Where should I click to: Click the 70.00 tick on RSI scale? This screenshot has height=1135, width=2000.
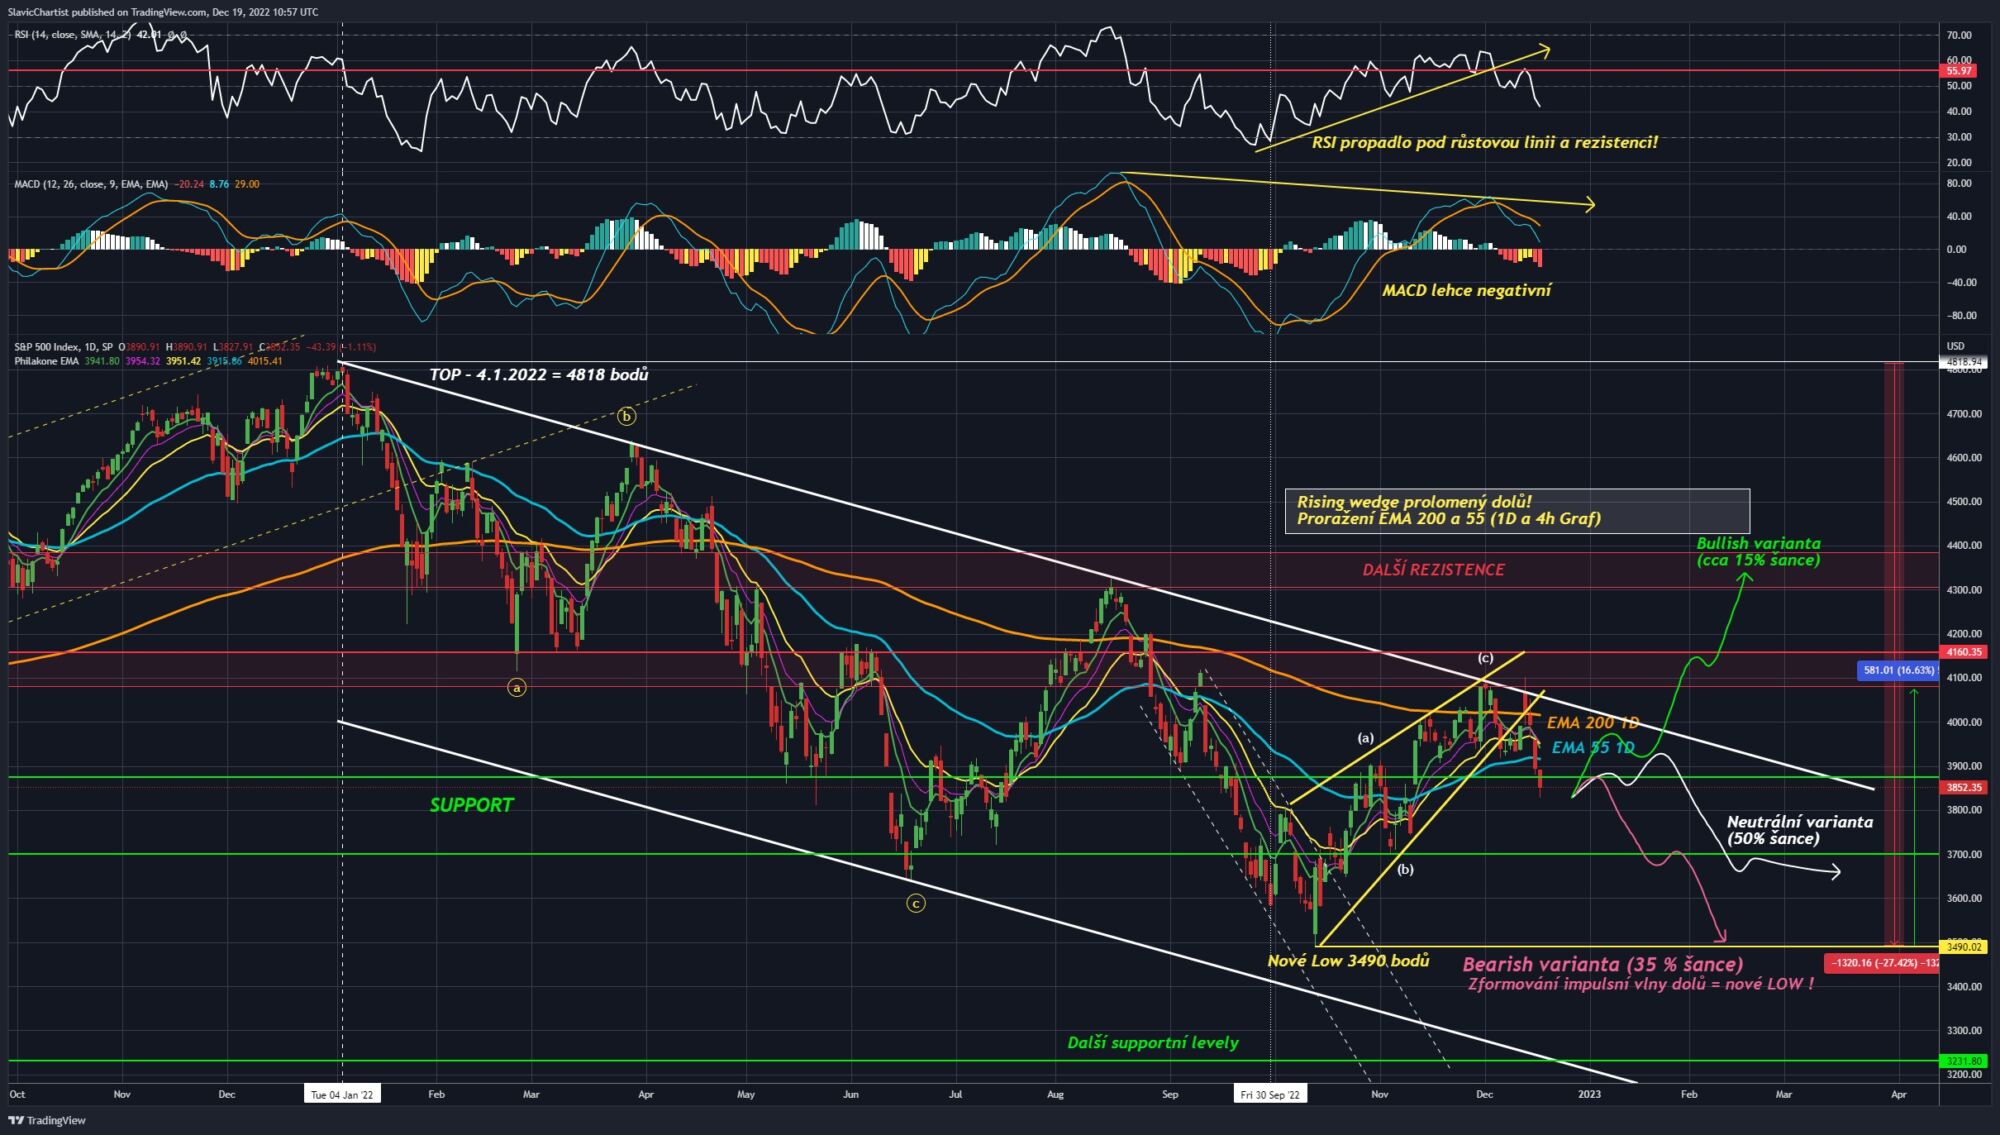pos(1960,35)
